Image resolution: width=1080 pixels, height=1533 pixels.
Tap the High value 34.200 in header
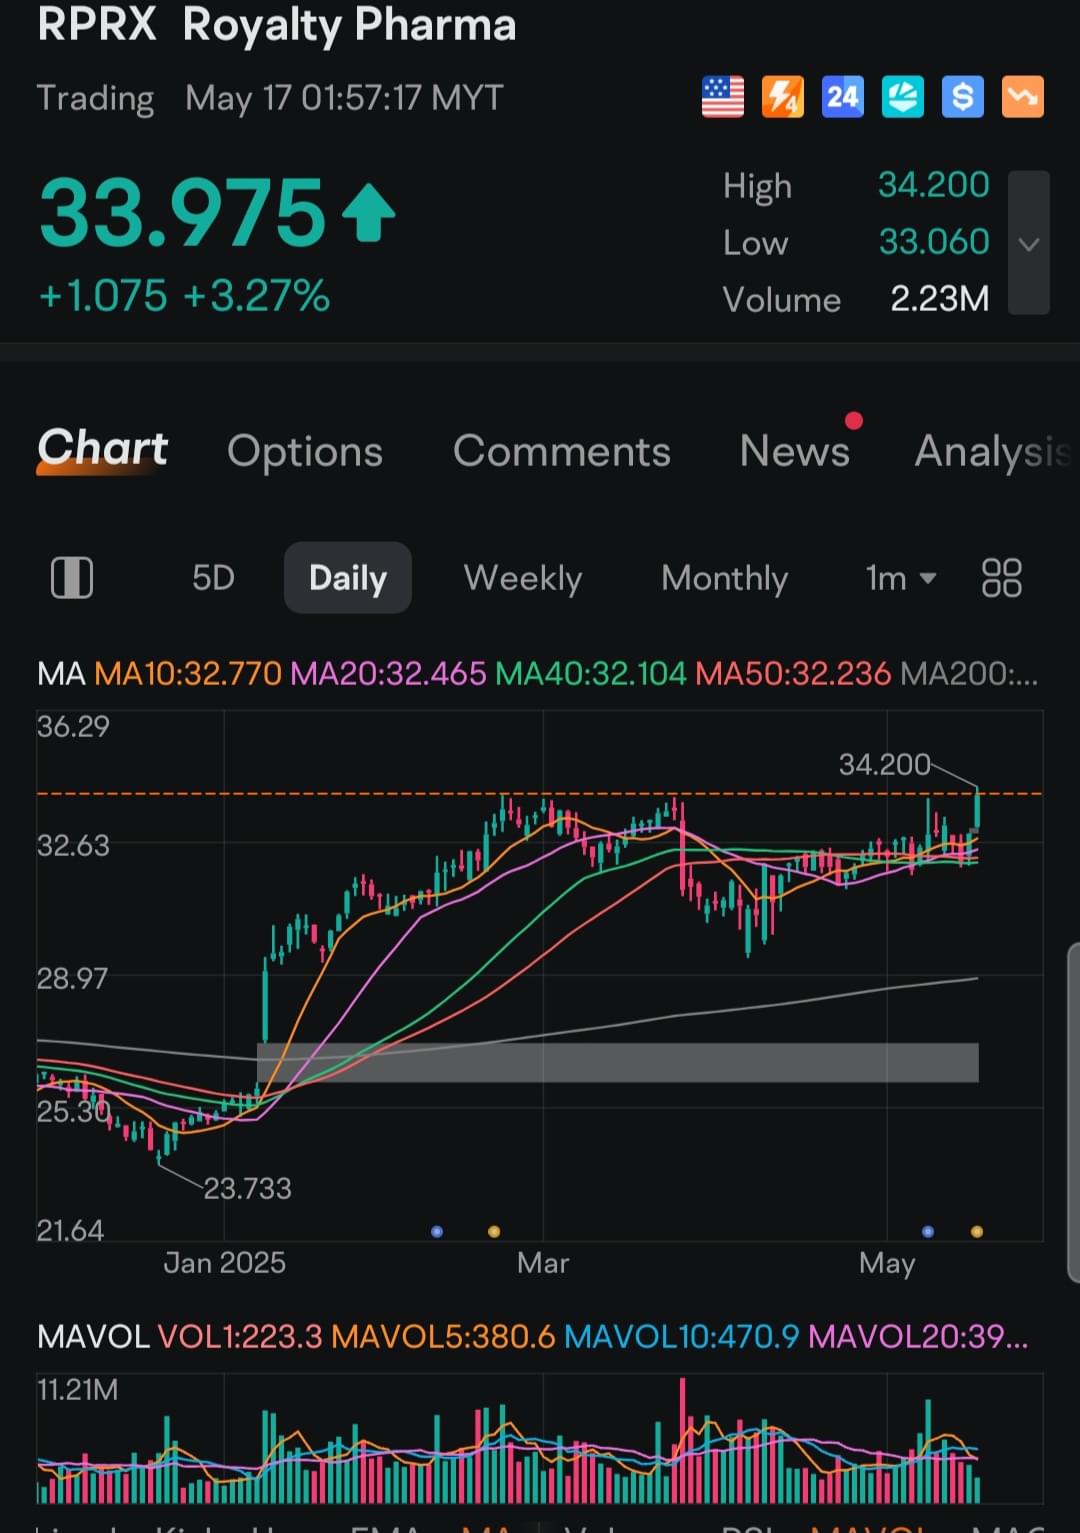click(x=934, y=185)
